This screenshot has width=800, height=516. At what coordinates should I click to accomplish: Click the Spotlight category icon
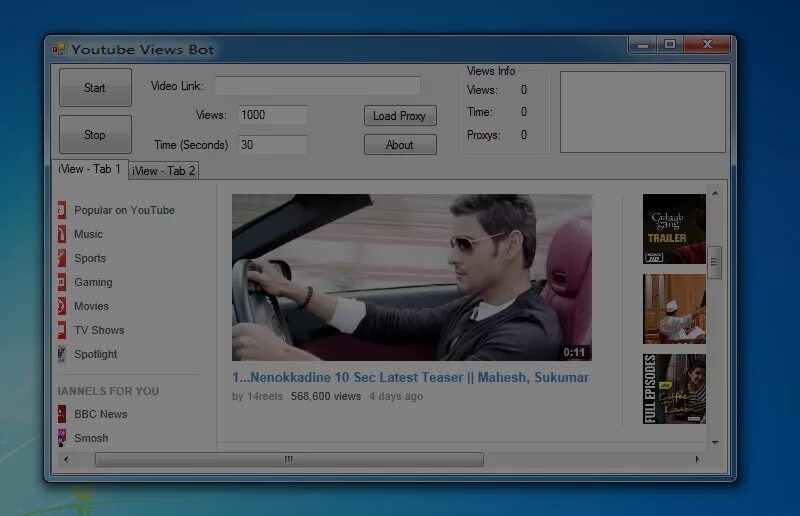[62, 354]
